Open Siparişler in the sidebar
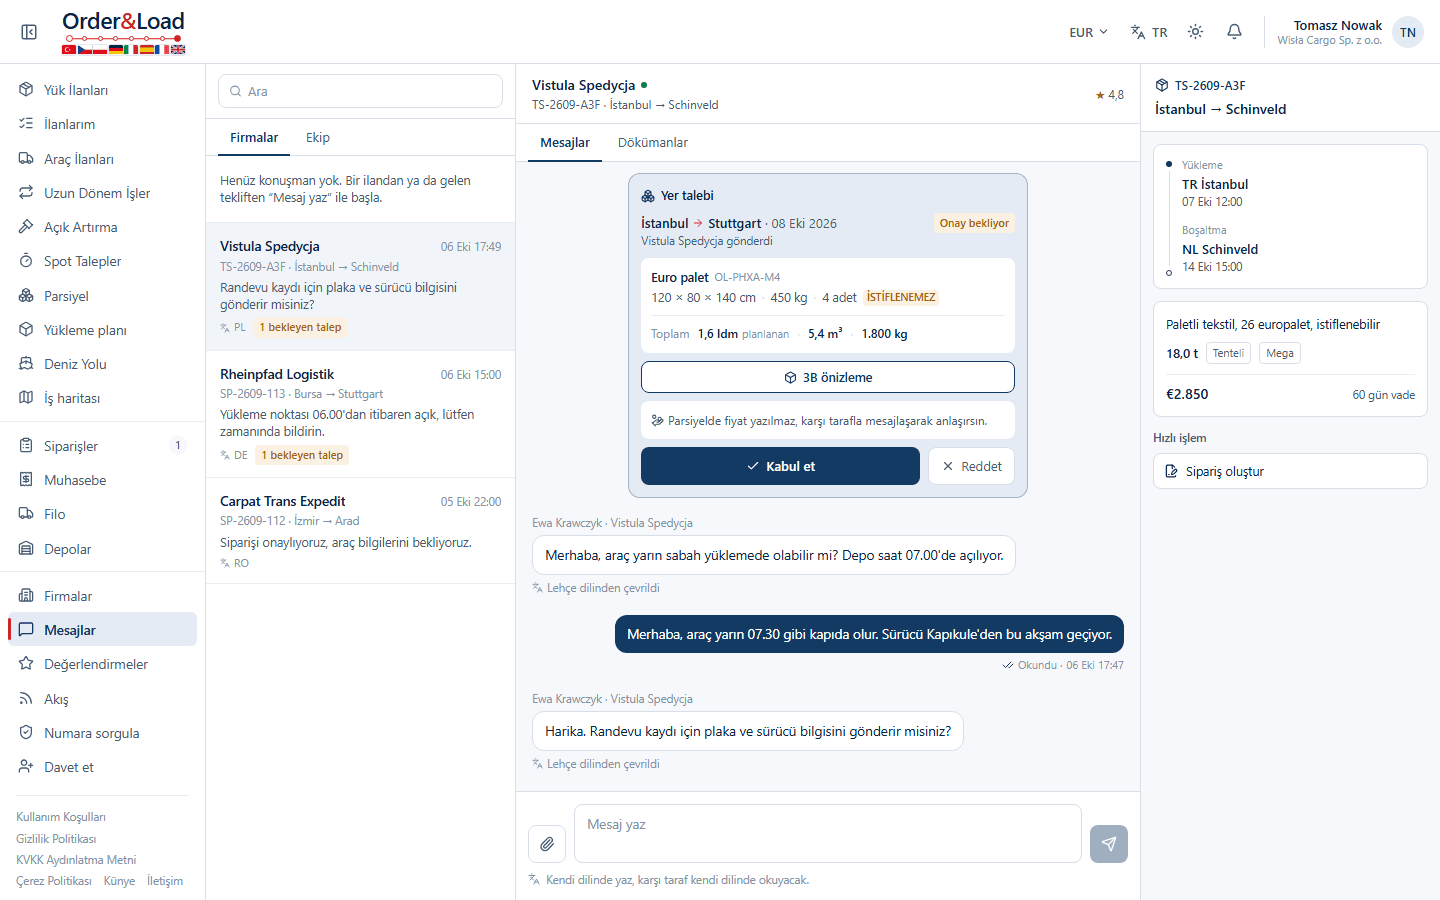Image resolution: width=1440 pixels, height=900 pixels. click(102, 446)
